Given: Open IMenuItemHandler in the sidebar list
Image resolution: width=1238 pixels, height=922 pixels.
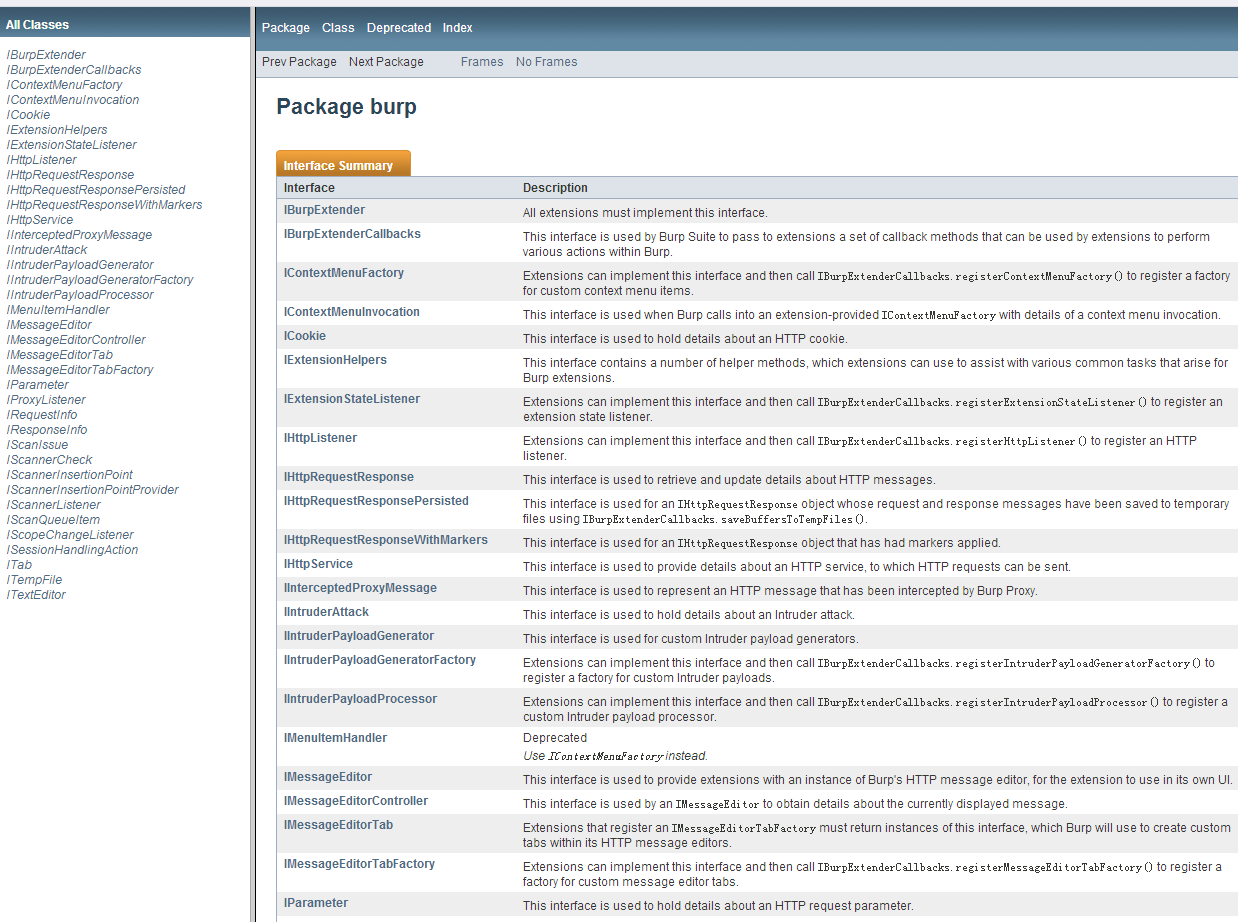Looking at the screenshot, I should coord(58,310).
